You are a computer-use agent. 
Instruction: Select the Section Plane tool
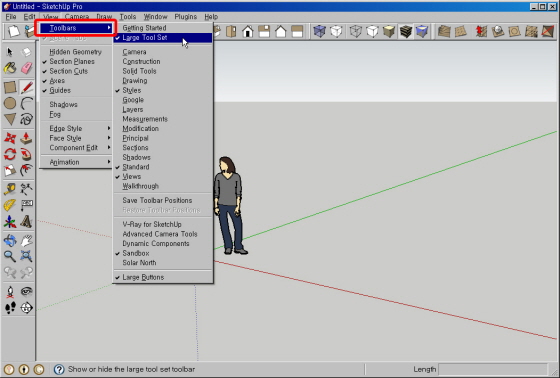click(26, 308)
